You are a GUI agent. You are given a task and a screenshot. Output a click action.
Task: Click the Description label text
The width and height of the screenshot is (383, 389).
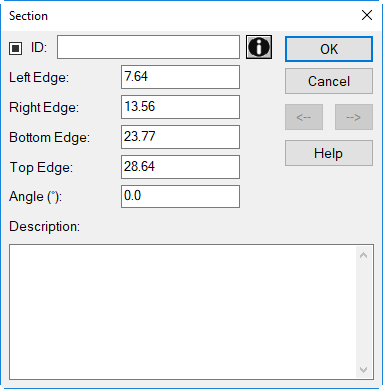pyautogui.click(x=44, y=227)
